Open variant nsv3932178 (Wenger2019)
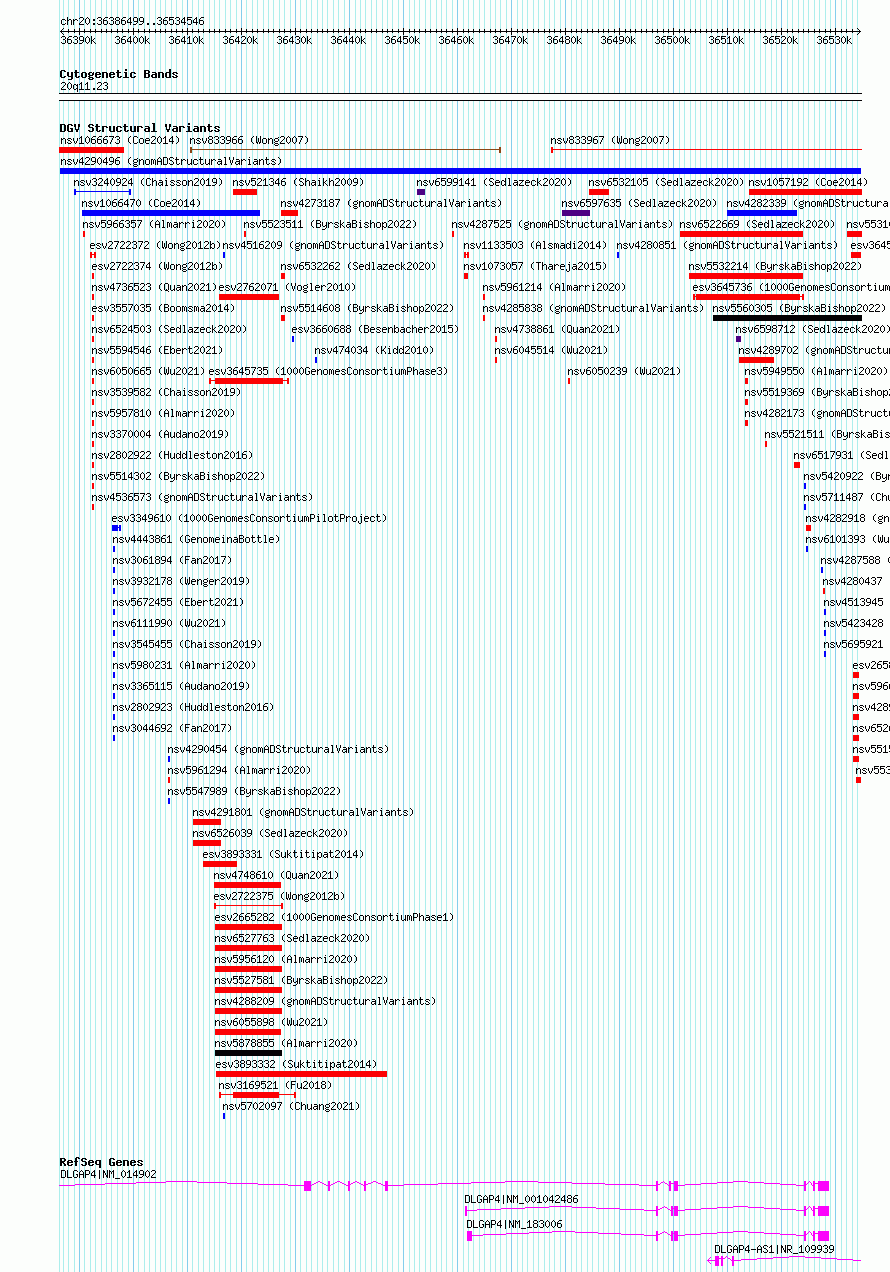 [181, 582]
